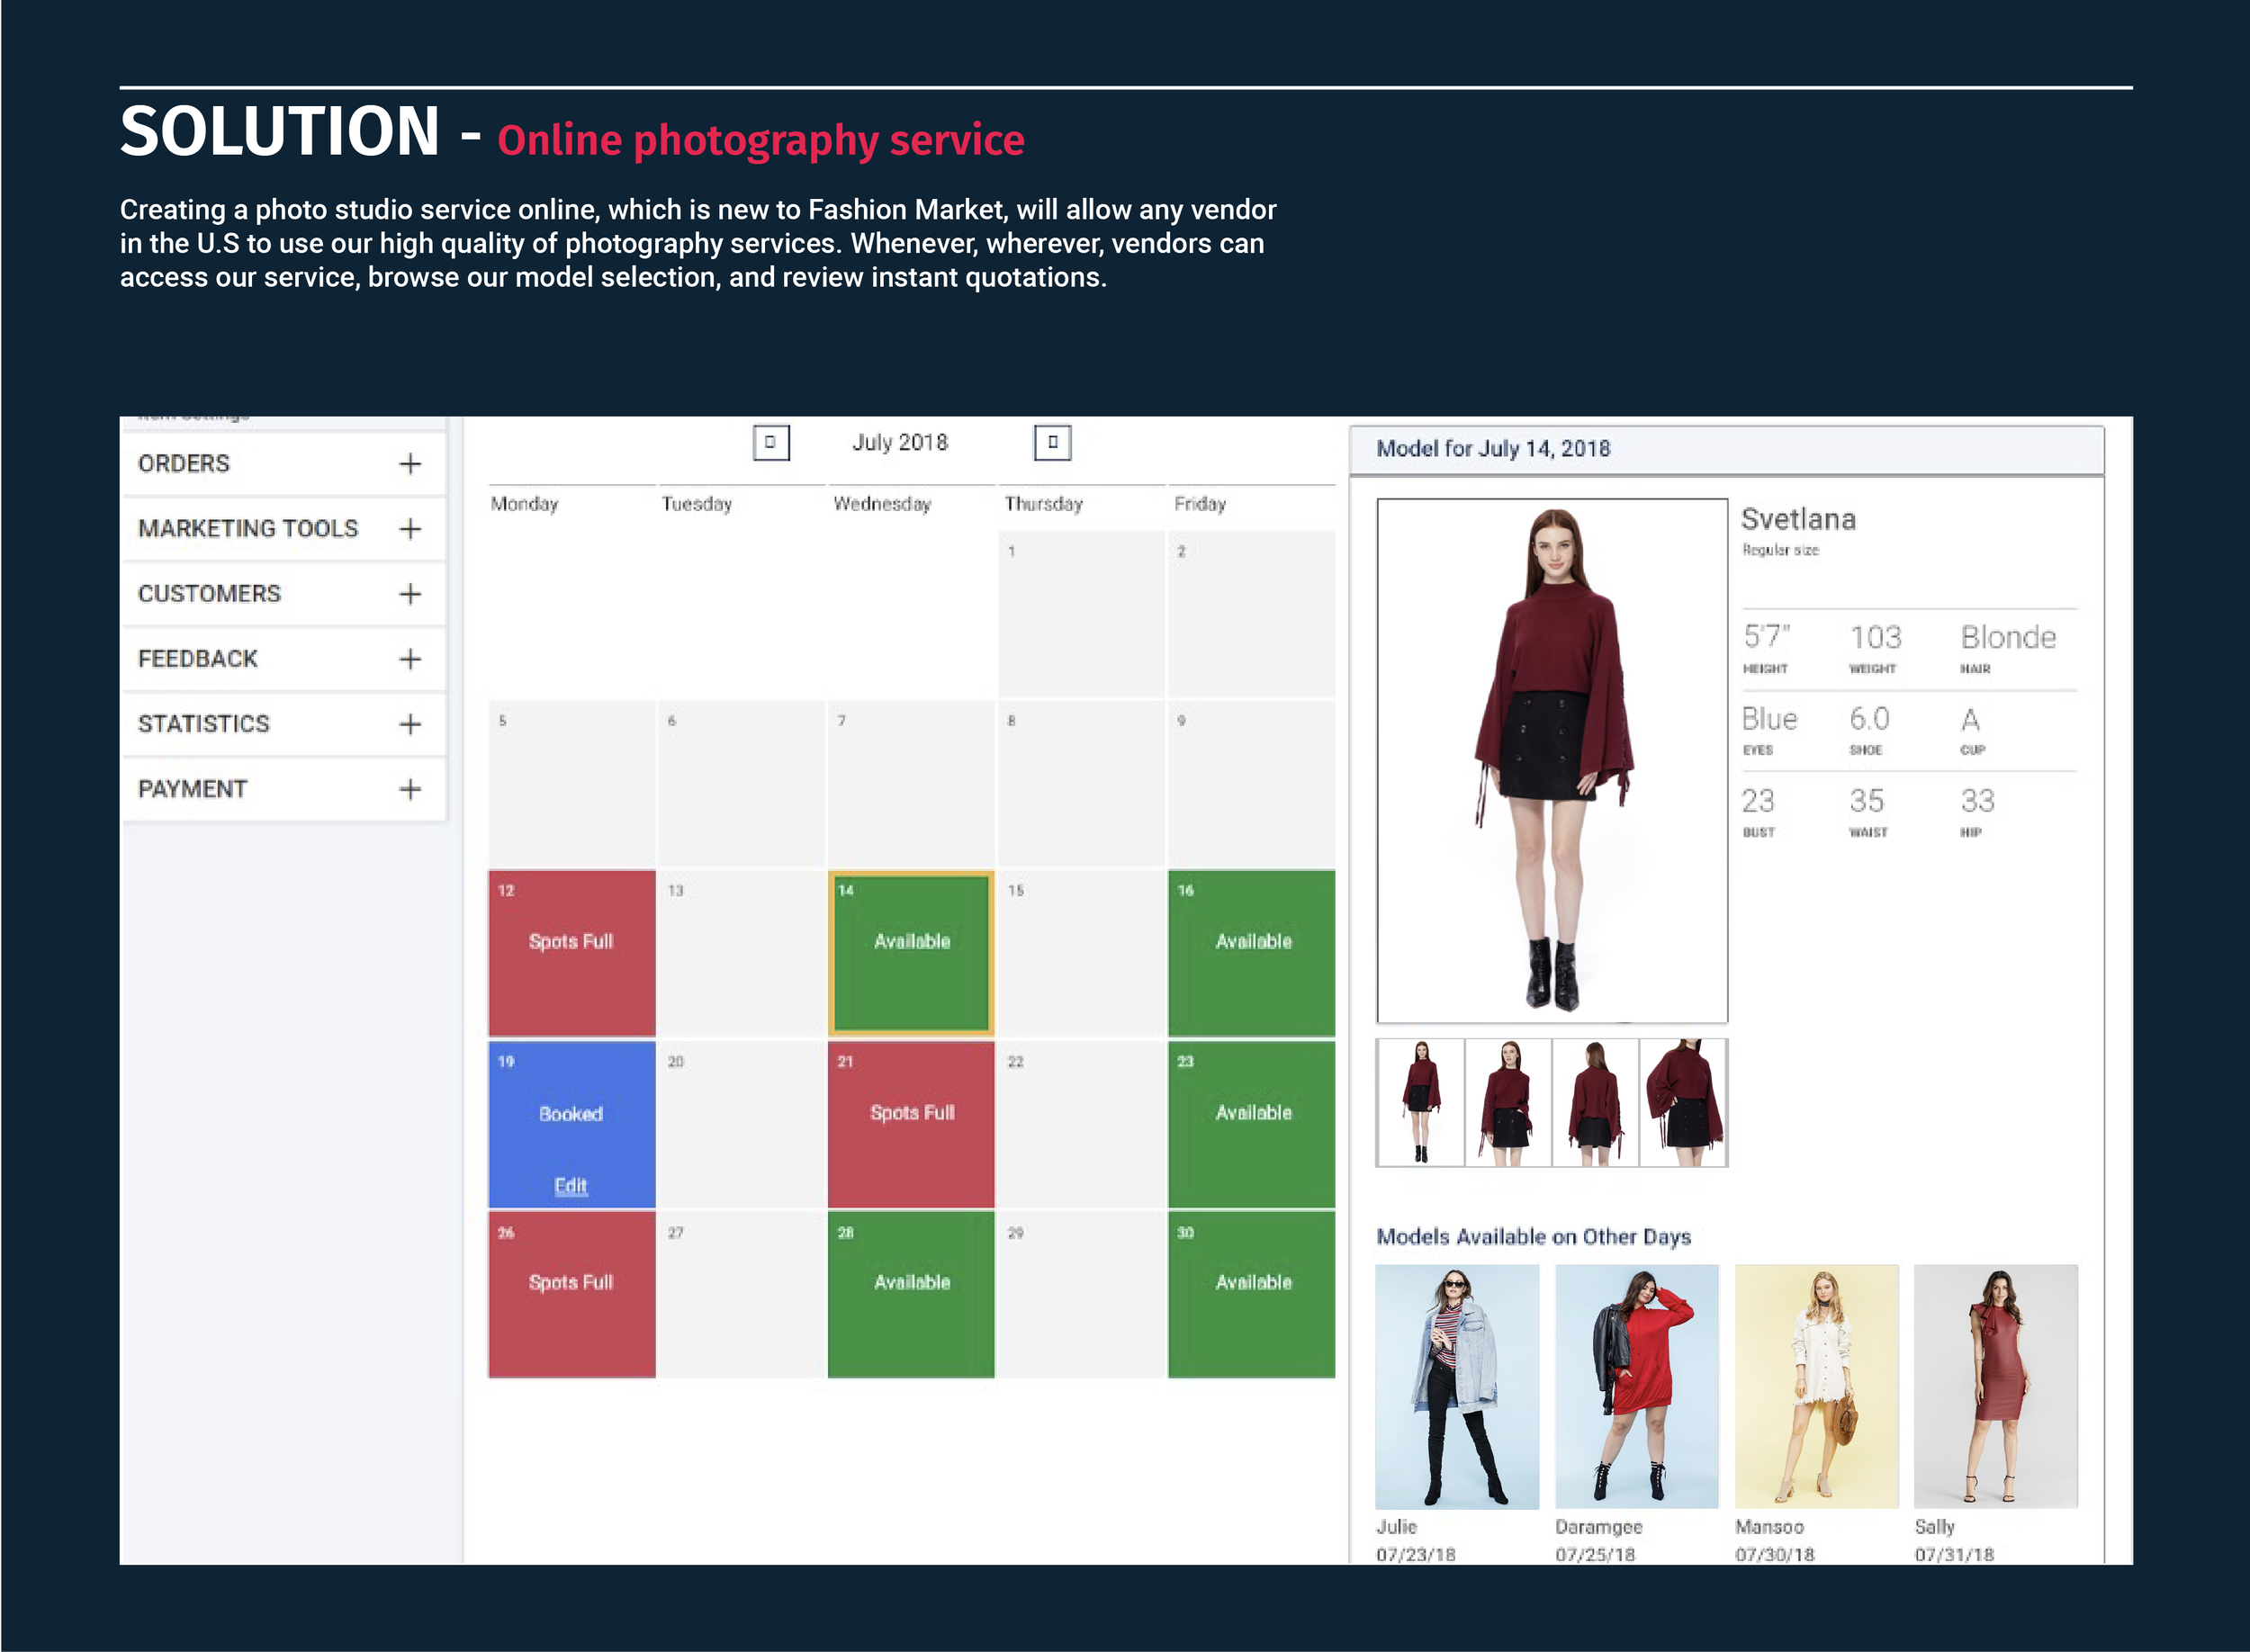This screenshot has height=1652, width=2250.
Task: Click the previous month arrow icon
Action: click(770, 442)
